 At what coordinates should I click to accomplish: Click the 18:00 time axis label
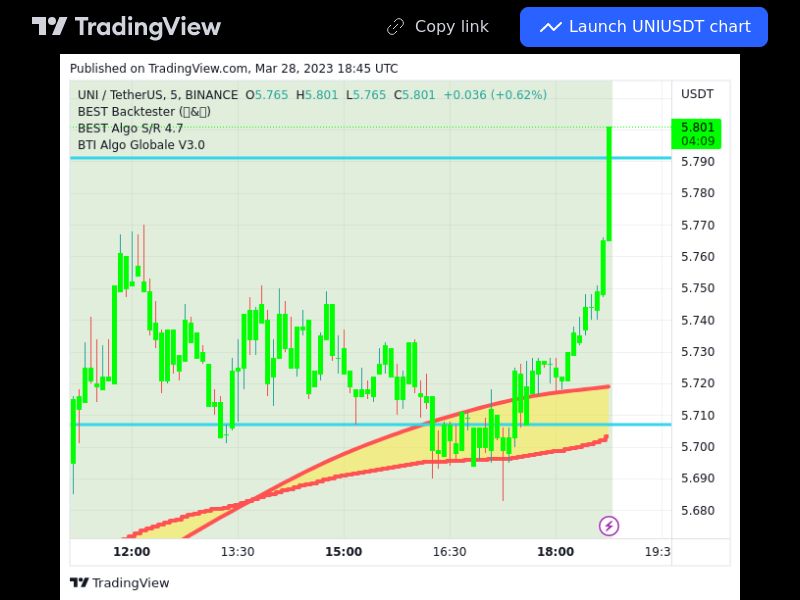[x=556, y=552]
